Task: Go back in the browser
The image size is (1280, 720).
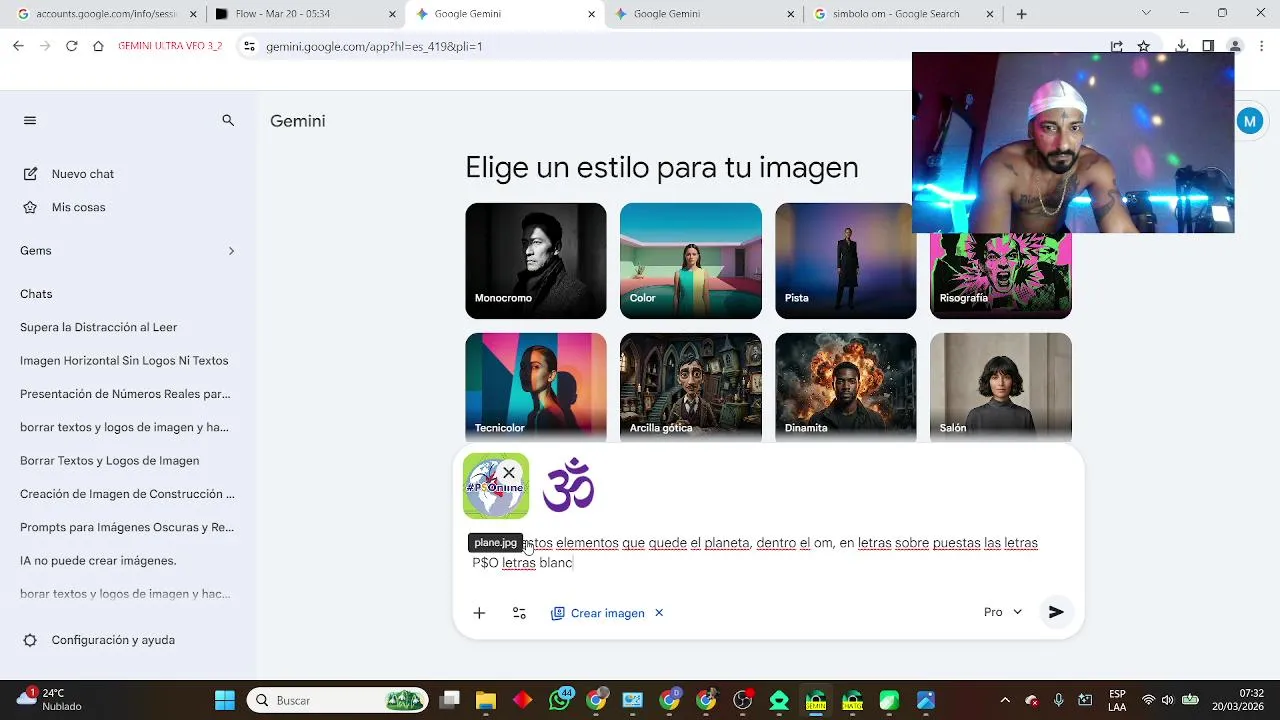Action: pyautogui.click(x=18, y=46)
